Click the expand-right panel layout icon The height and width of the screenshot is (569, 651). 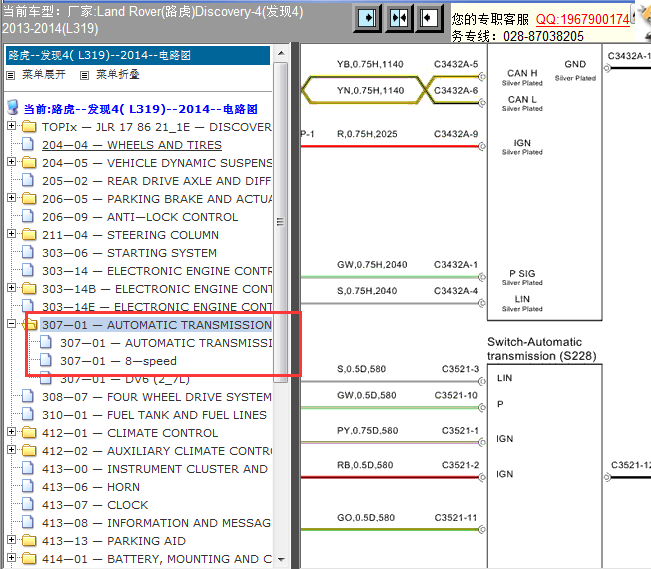coord(367,18)
